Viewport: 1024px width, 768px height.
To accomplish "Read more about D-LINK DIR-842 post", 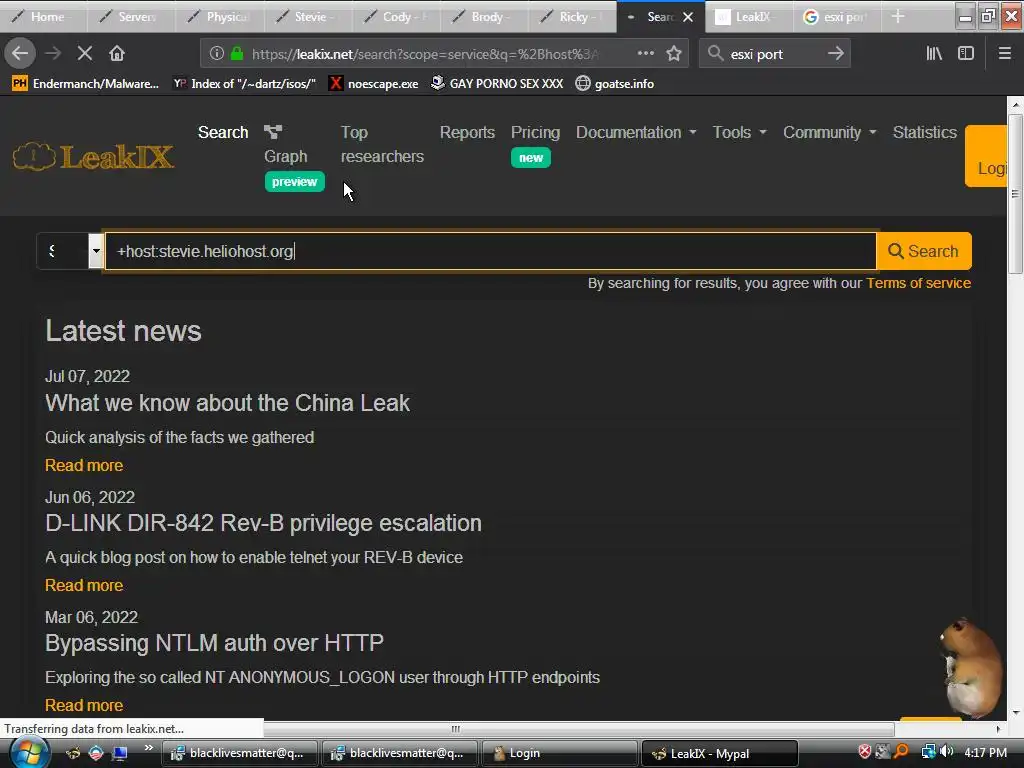I will [x=84, y=585].
